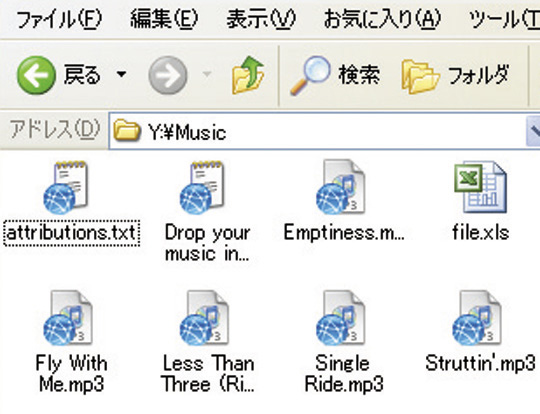
Task: Open the ファイル(F) menu
Action: (x=59, y=19)
